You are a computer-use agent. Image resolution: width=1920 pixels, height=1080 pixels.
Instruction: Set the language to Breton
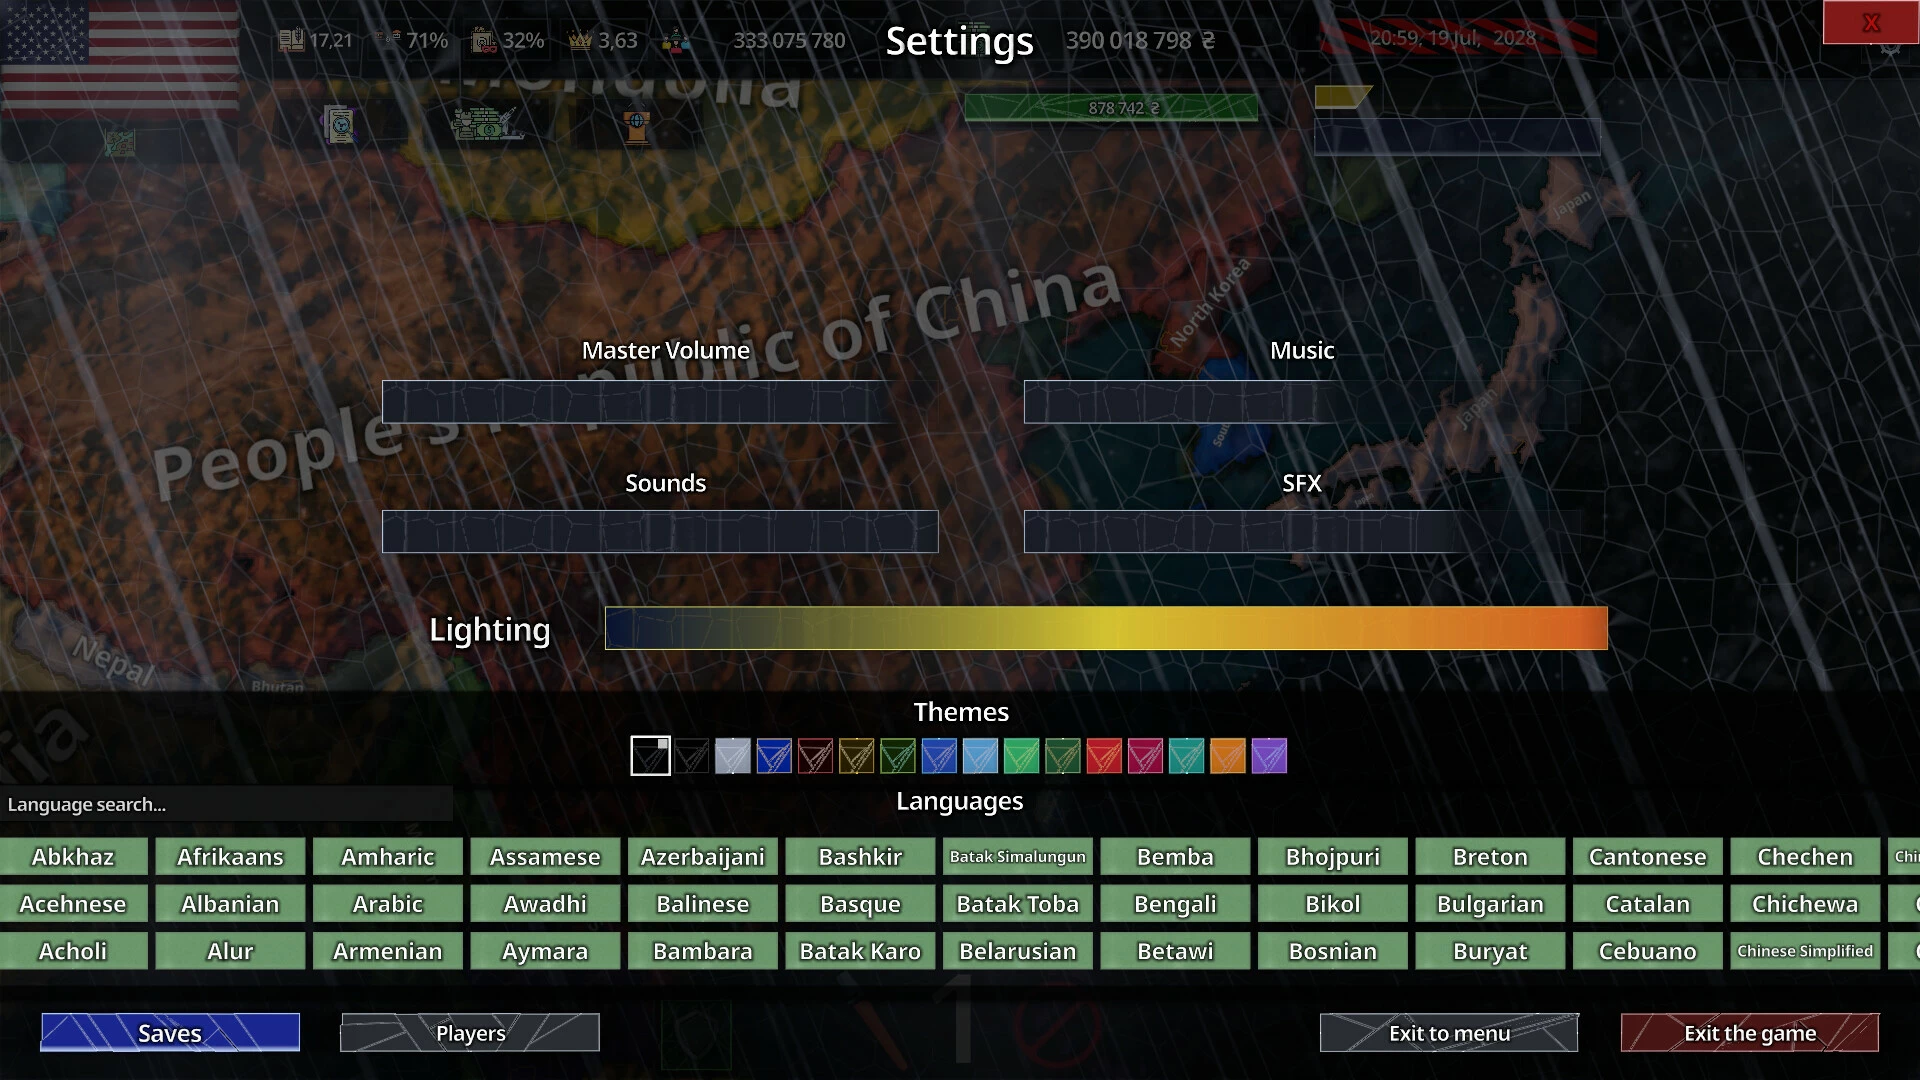coord(1490,857)
